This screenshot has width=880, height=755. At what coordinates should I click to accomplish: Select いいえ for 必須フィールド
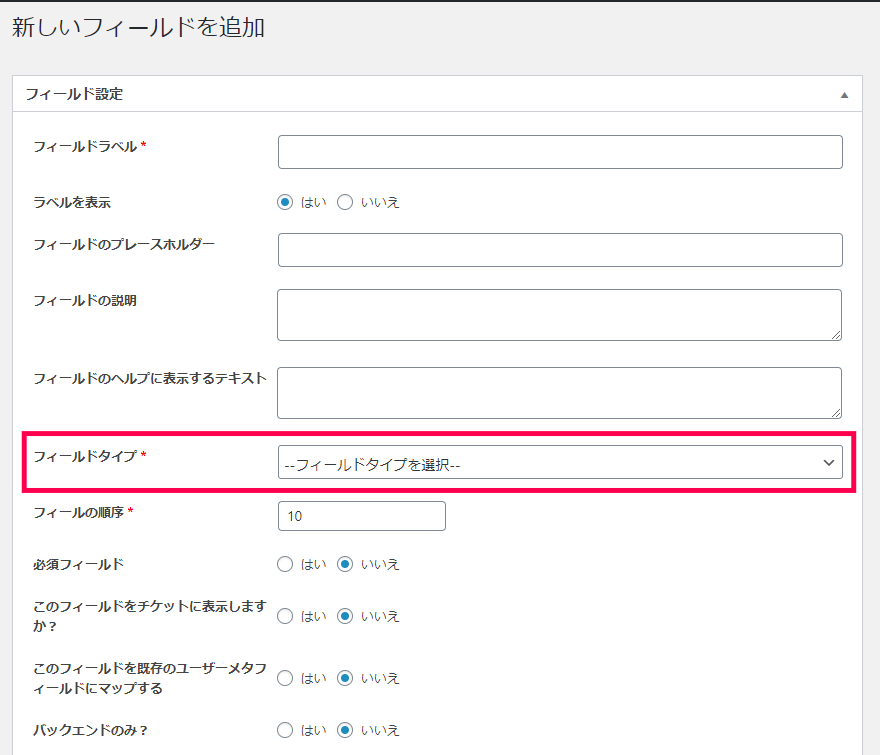coord(345,564)
